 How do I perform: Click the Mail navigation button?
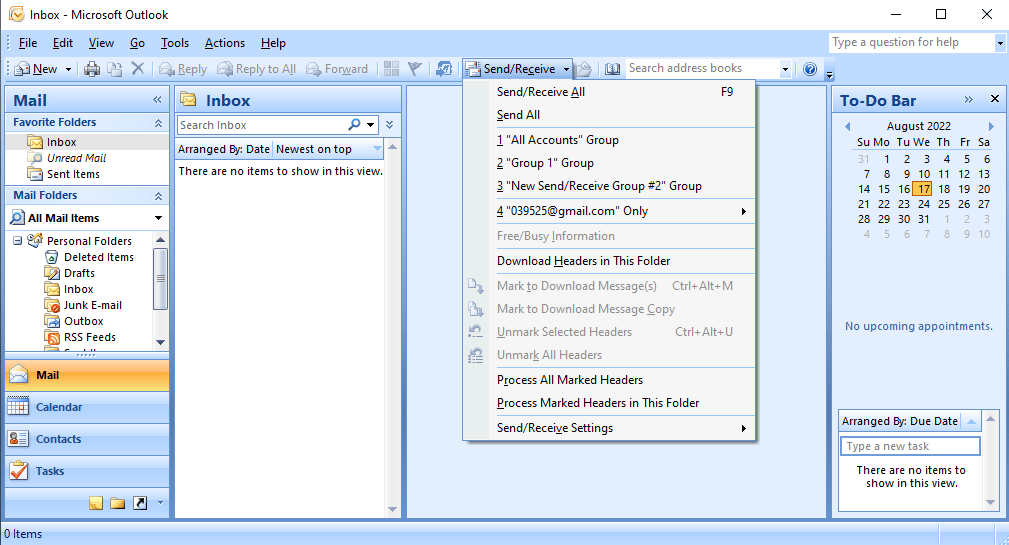tap(87, 375)
